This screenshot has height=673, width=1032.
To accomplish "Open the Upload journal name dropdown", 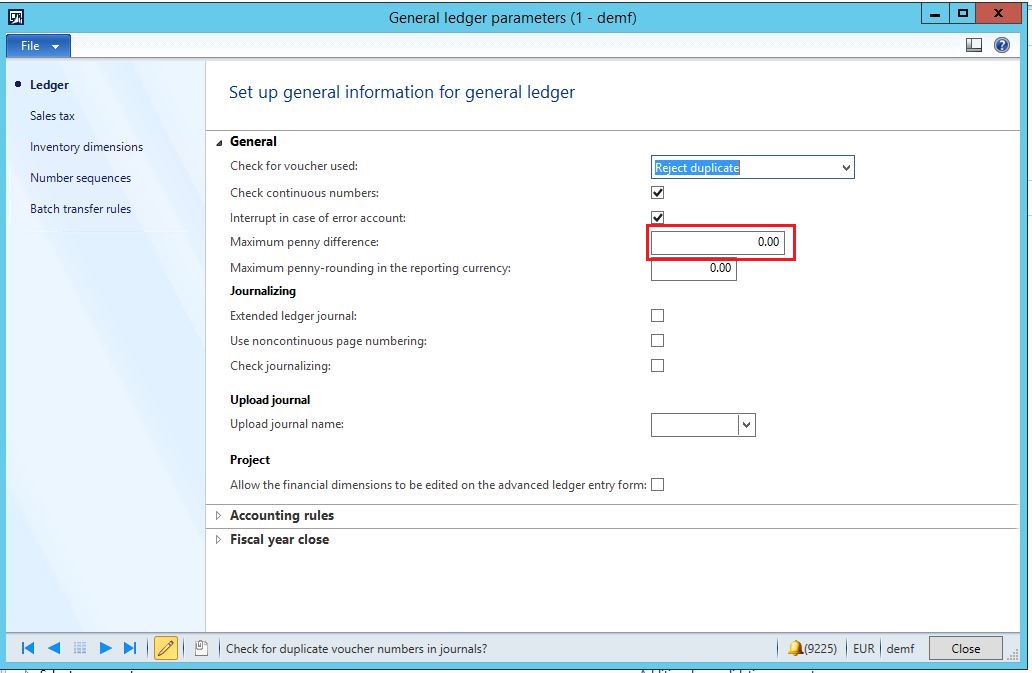I will click(x=746, y=425).
